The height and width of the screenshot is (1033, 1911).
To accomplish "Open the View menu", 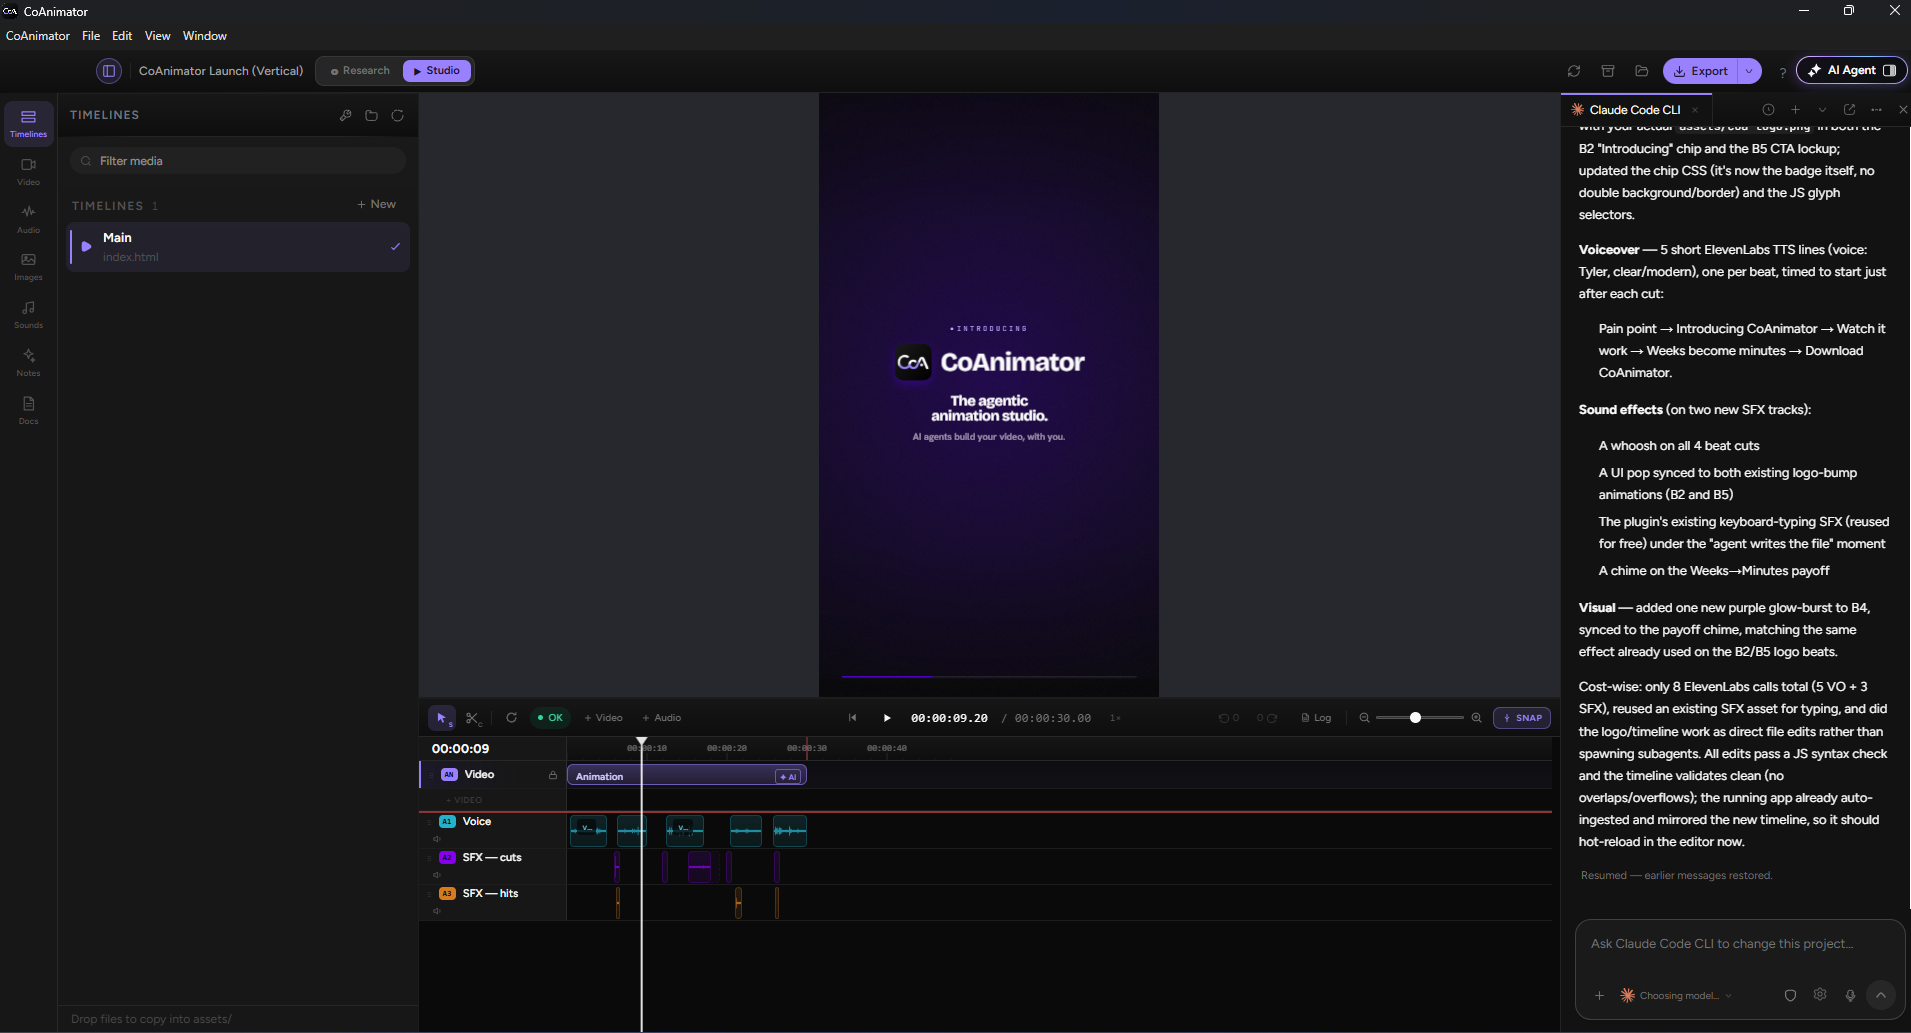I will click(x=157, y=36).
